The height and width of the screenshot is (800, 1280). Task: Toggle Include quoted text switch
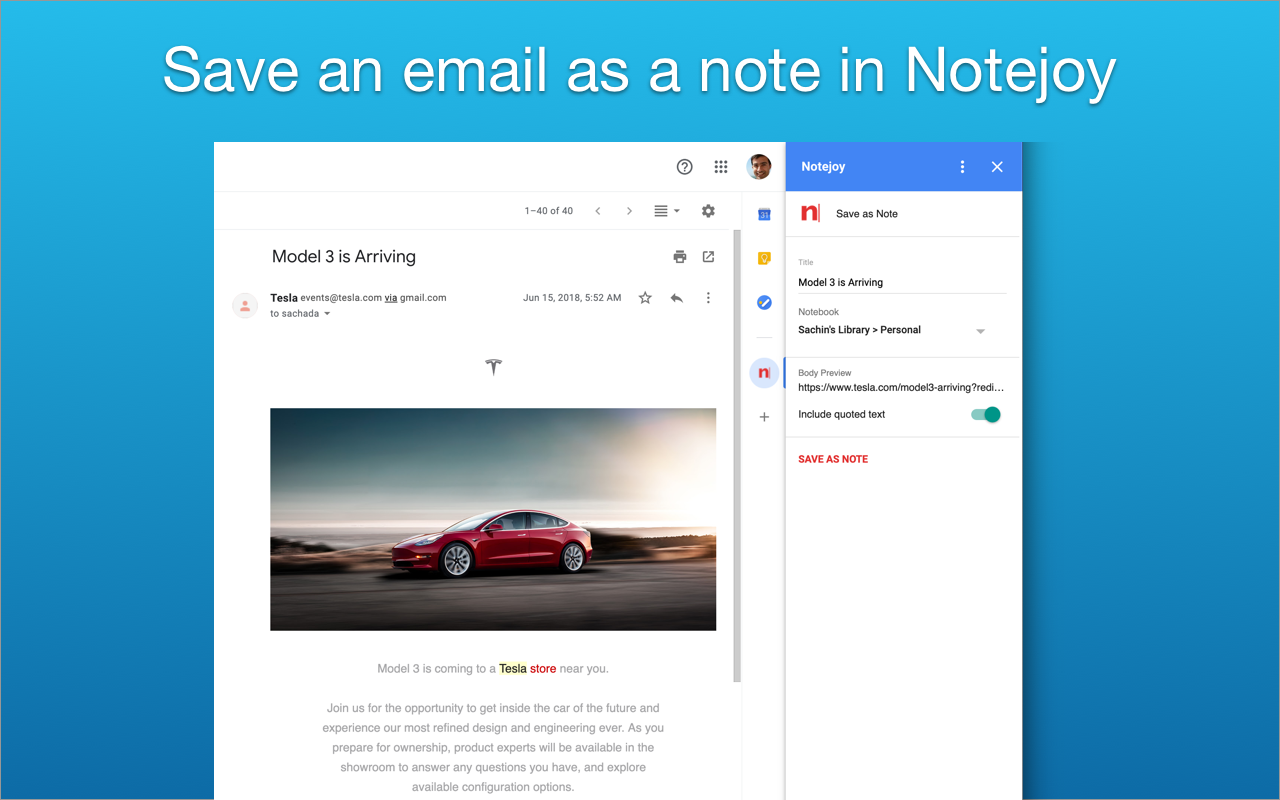pos(986,414)
